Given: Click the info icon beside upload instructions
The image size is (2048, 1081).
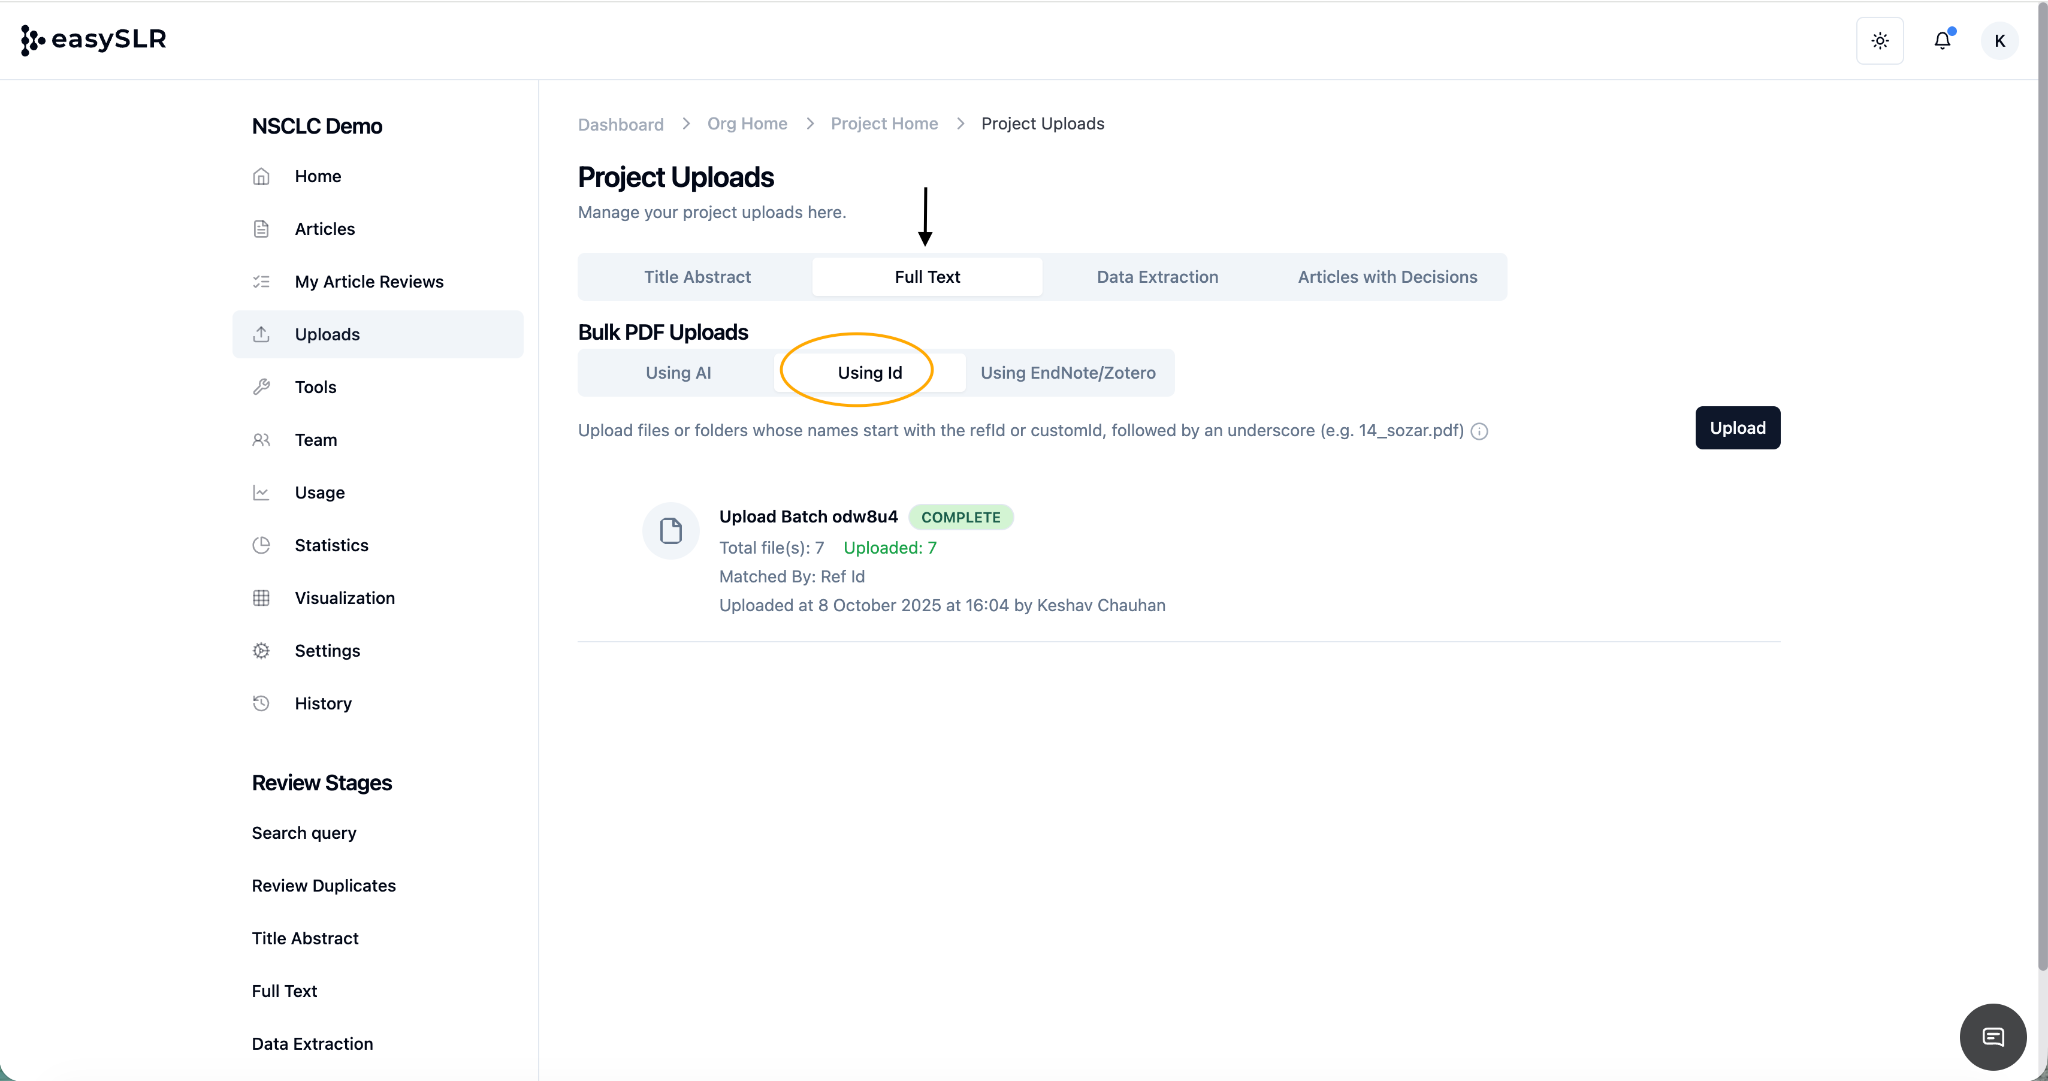Looking at the screenshot, I should point(1479,431).
